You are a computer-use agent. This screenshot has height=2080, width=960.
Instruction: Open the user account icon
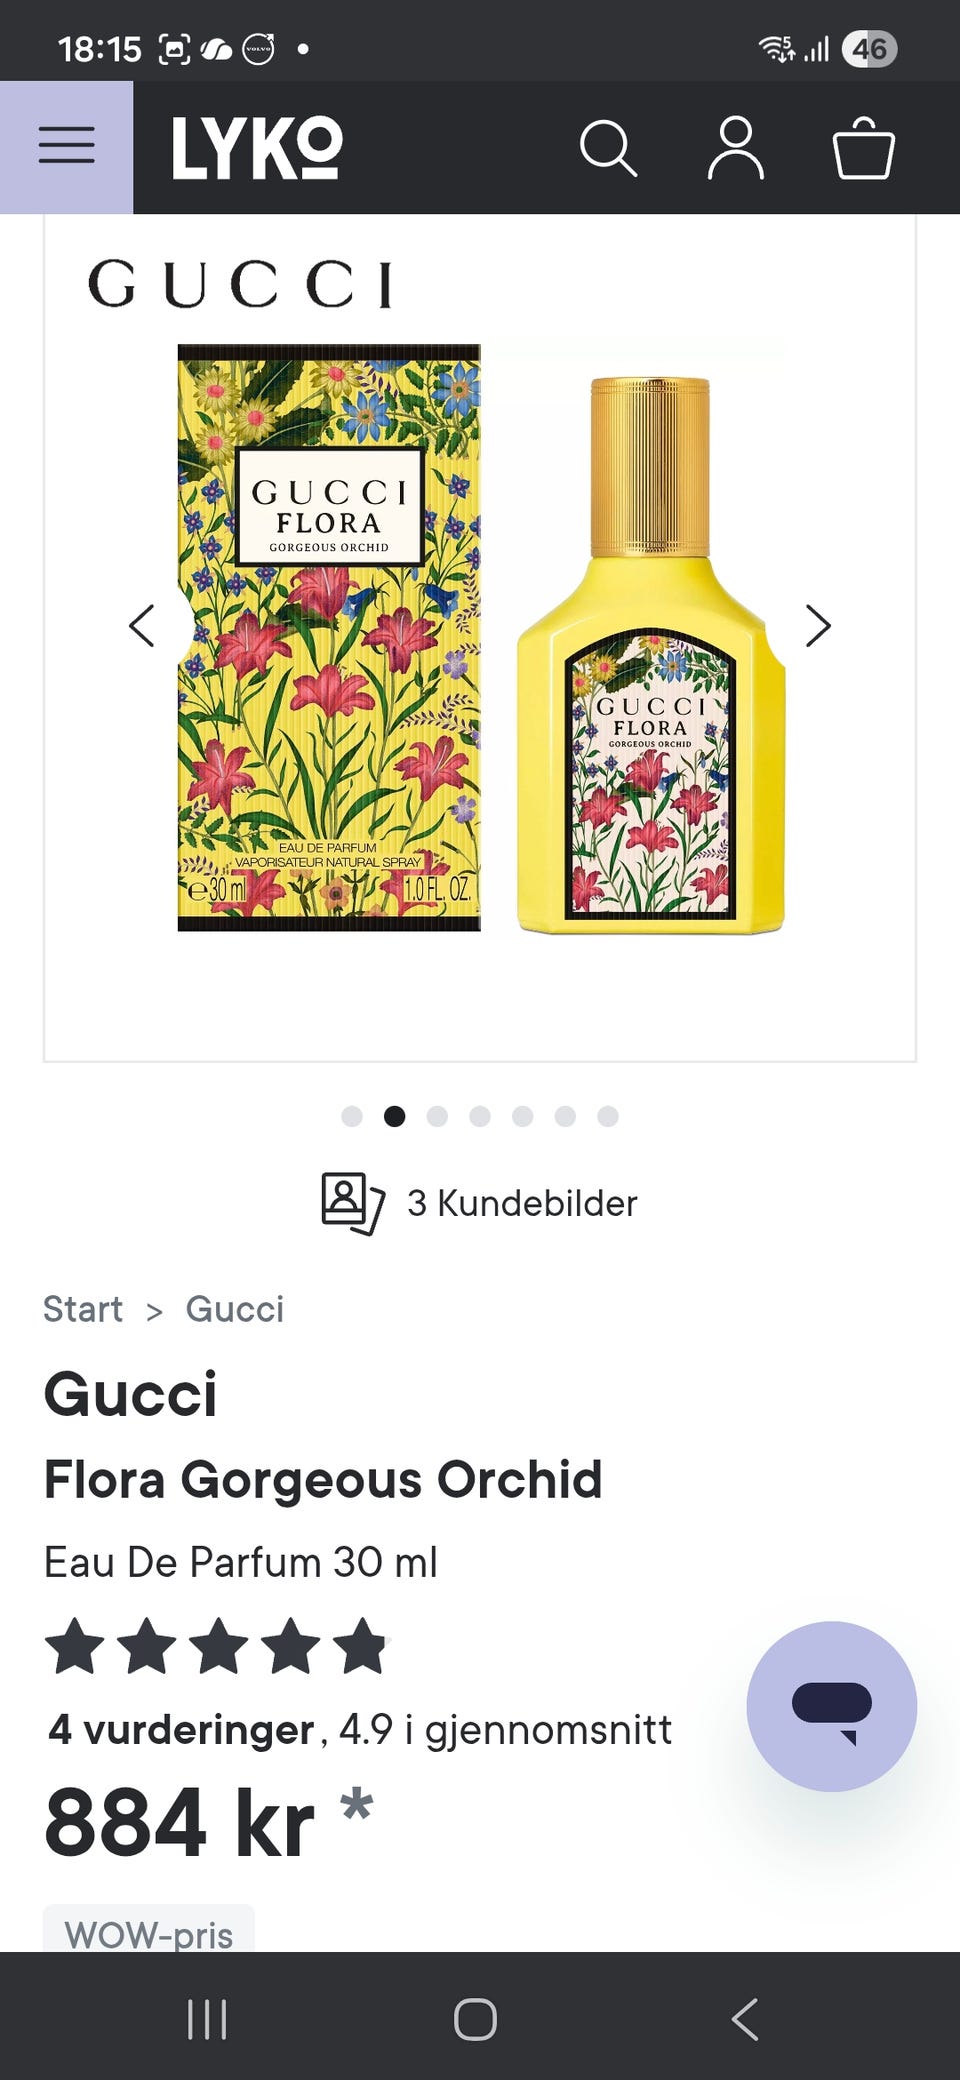pyautogui.click(x=736, y=149)
